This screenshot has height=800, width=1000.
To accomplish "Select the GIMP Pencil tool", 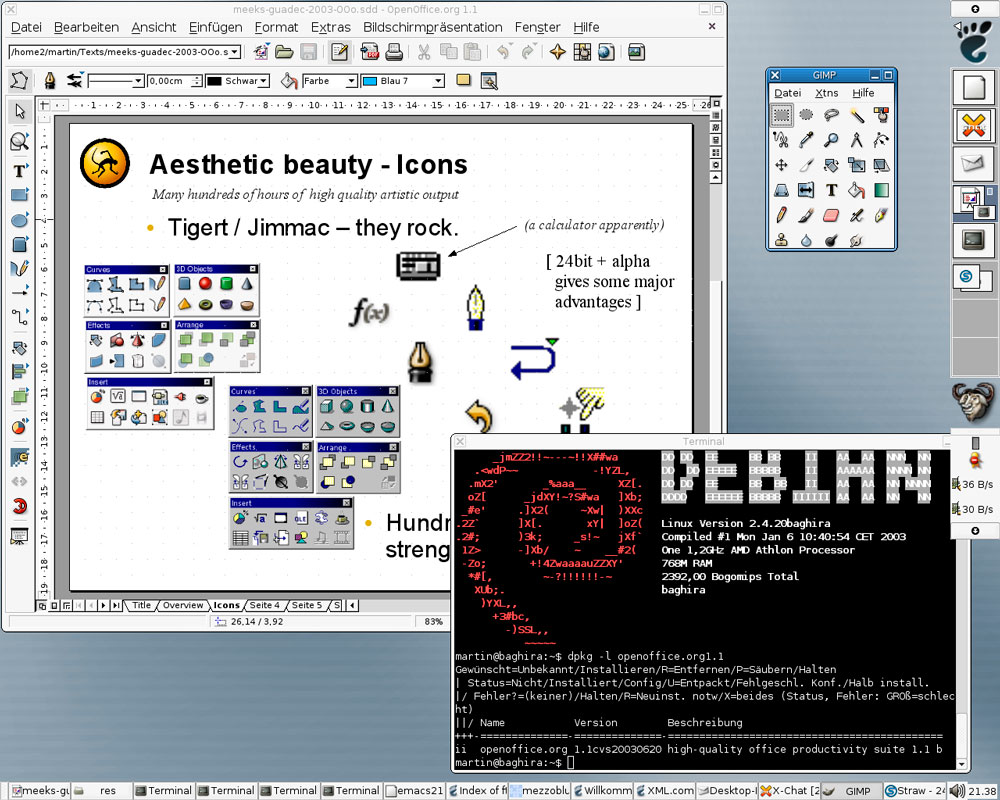I will [781, 215].
